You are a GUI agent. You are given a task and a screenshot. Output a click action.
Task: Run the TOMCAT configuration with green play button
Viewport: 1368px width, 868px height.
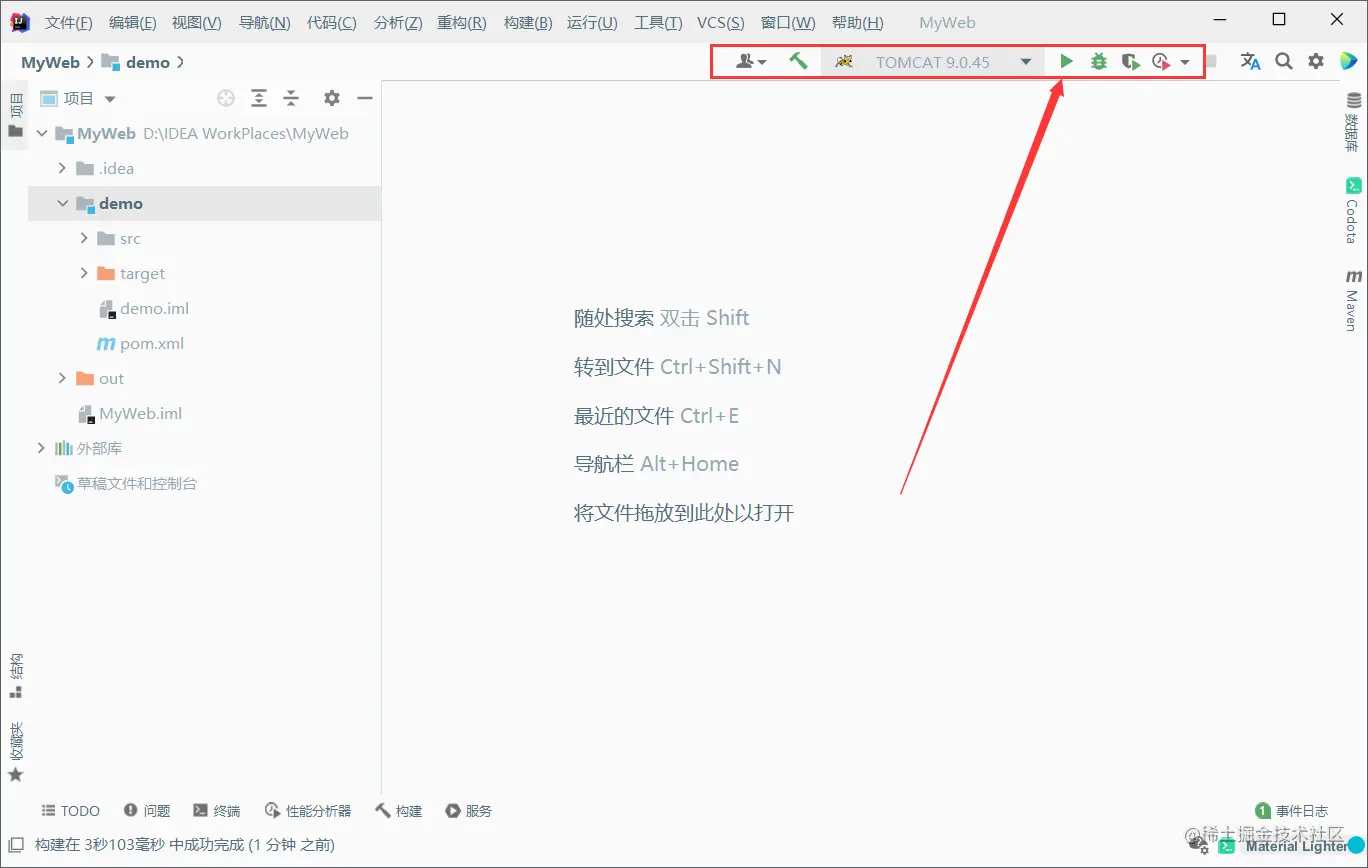coord(1067,62)
